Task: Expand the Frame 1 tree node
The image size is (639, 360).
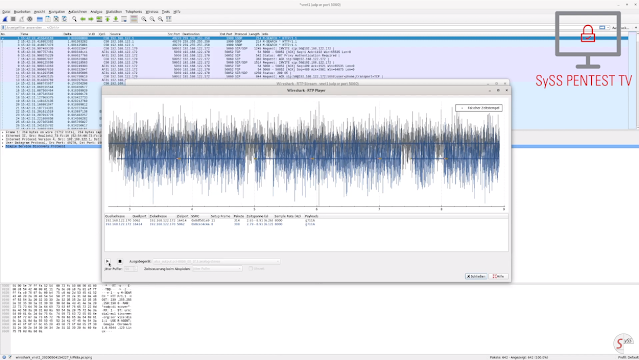Action: click(x=2, y=133)
